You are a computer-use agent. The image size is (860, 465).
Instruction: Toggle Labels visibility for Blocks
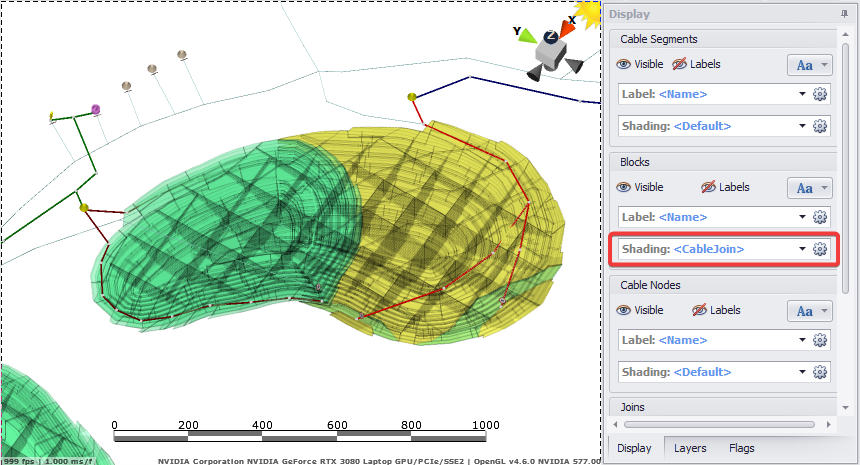pos(725,187)
